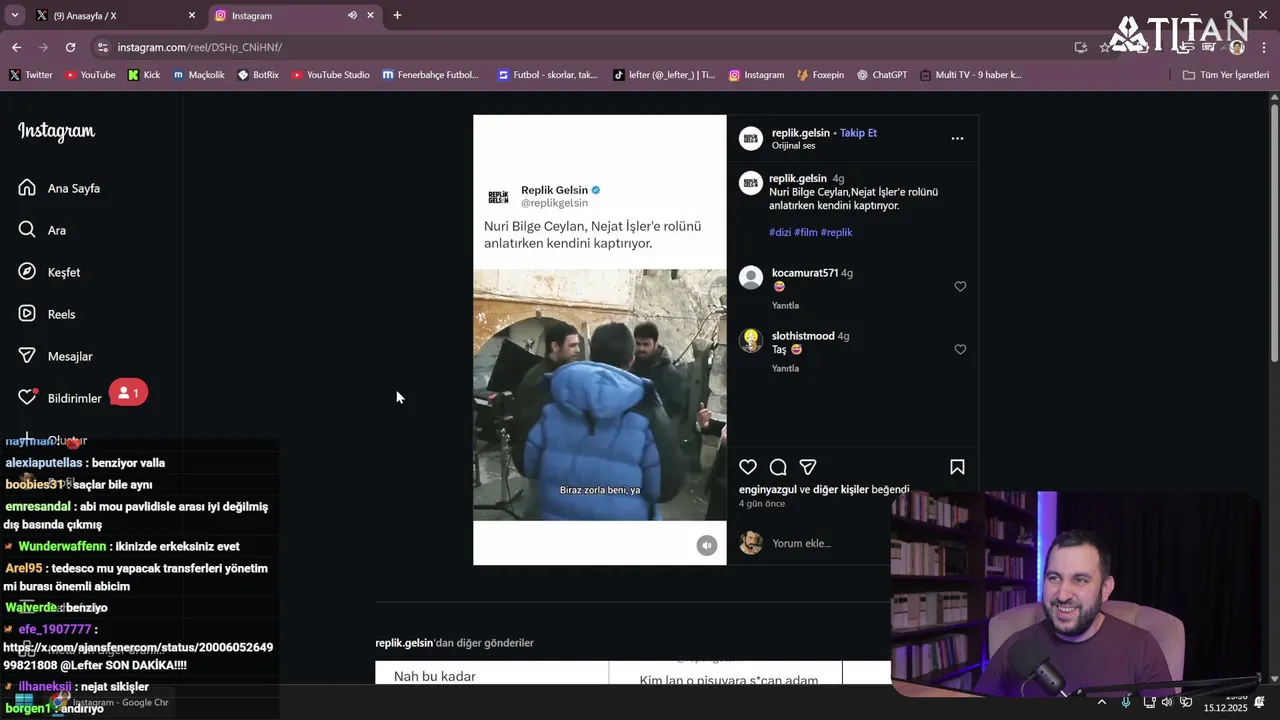Open kocamurat571 profile name
The height and width of the screenshot is (720, 1280).
click(805, 273)
